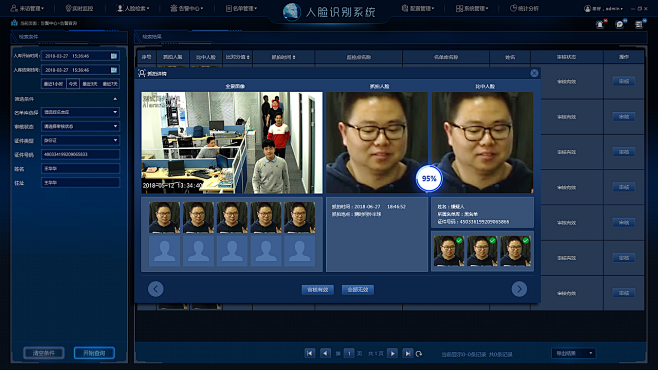658x370 pixels.
Task: Click the list notification icon at top right
Action: tap(639, 24)
